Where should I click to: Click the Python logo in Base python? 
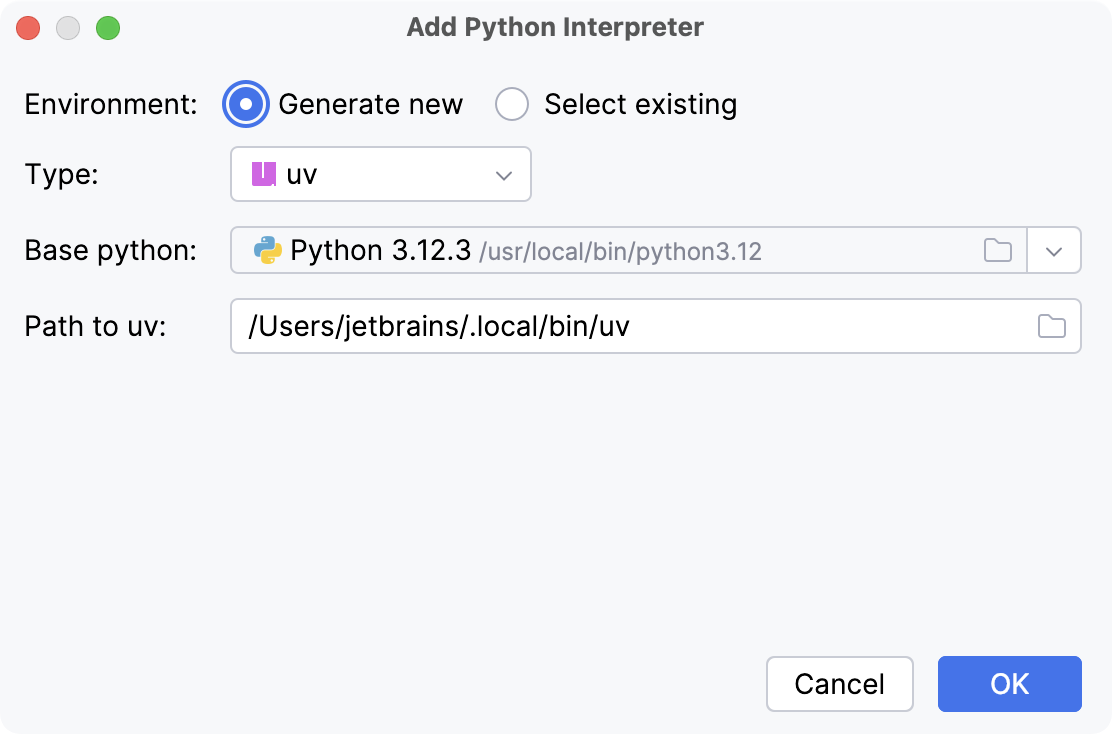click(267, 250)
